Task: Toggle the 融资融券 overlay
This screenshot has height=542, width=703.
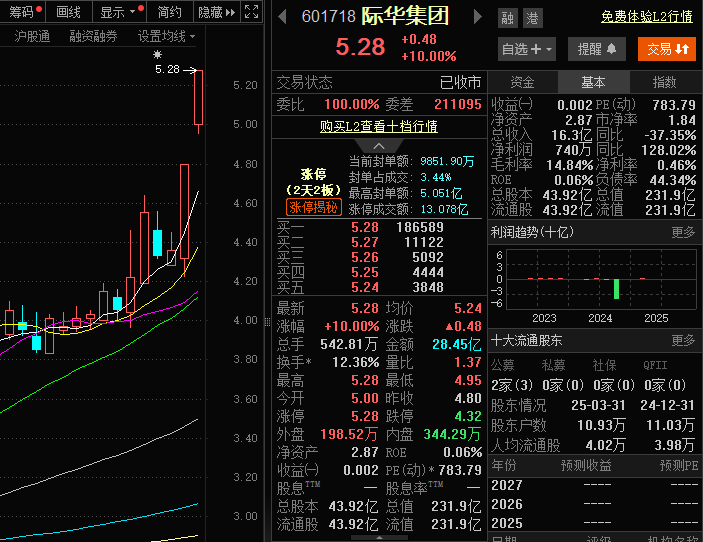Action: [x=93, y=36]
